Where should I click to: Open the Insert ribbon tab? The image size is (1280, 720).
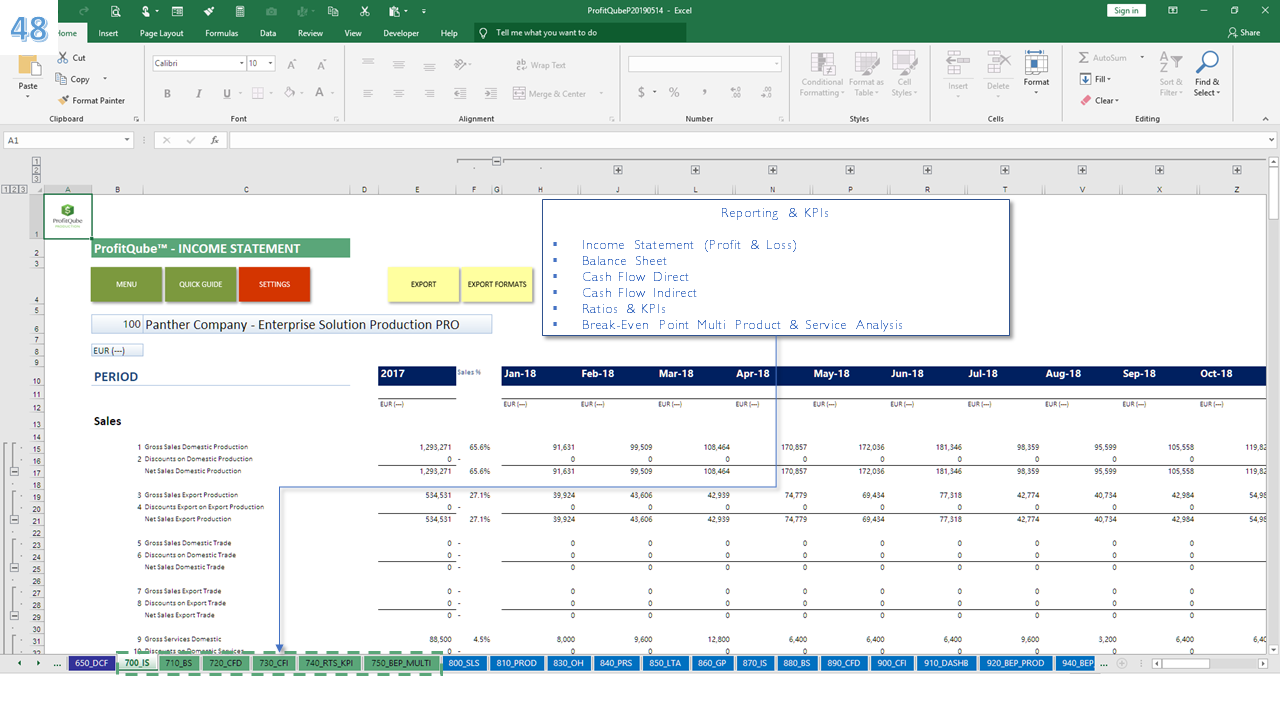(108, 33)
